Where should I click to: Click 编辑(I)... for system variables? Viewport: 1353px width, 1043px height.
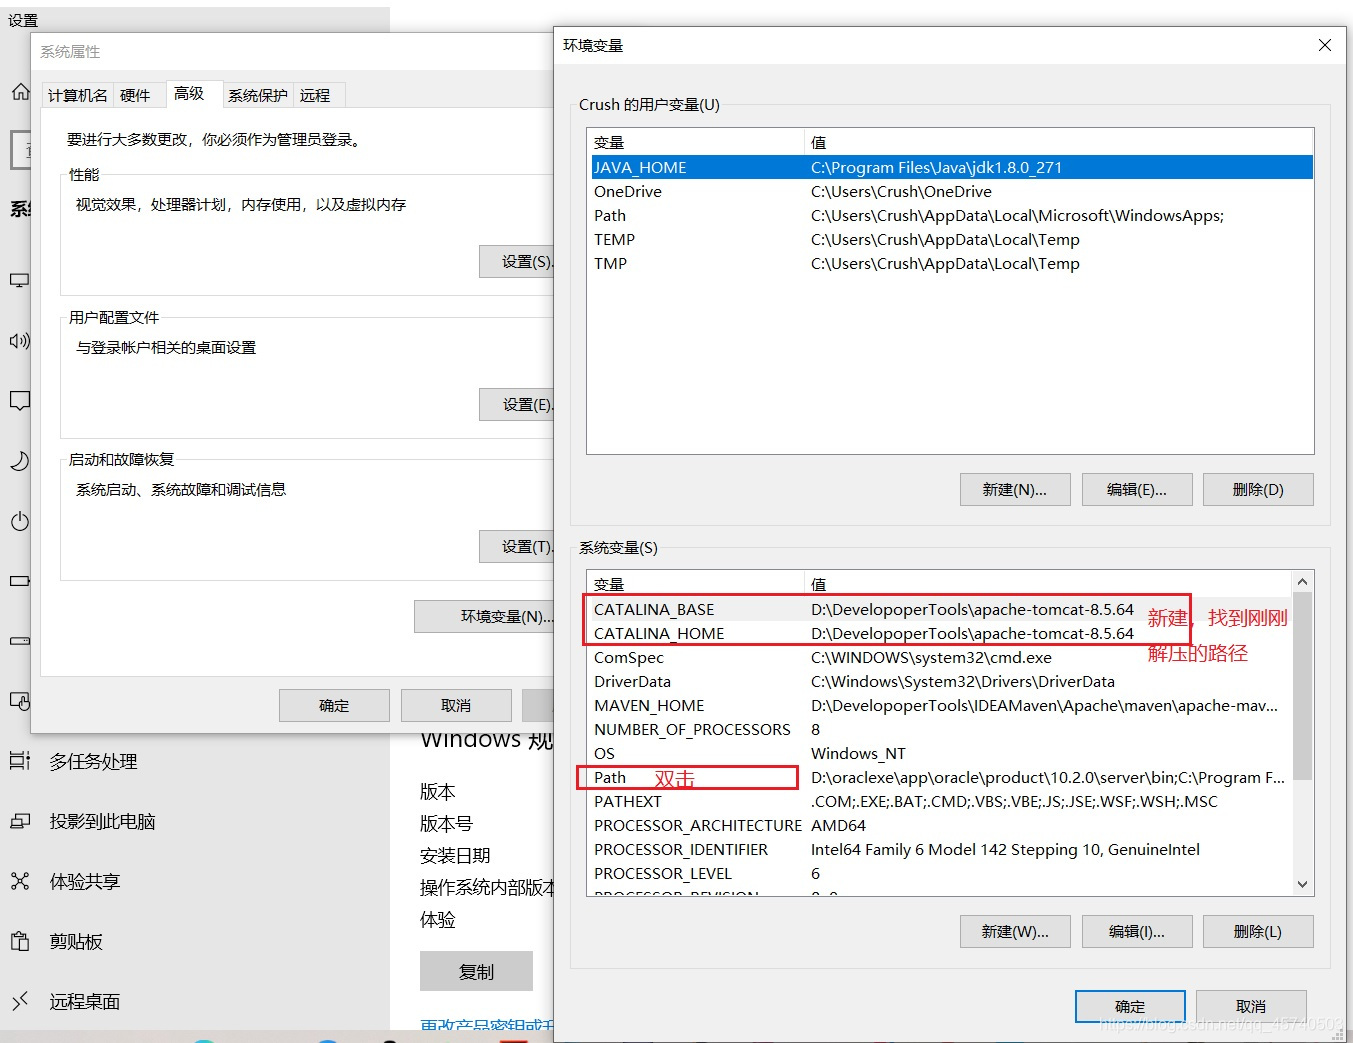(1137, 932)
